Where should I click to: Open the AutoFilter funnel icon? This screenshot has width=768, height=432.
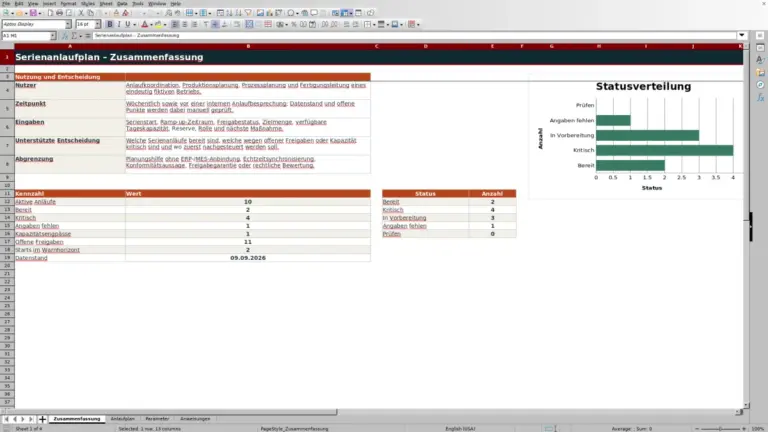[x=248, y=13]
